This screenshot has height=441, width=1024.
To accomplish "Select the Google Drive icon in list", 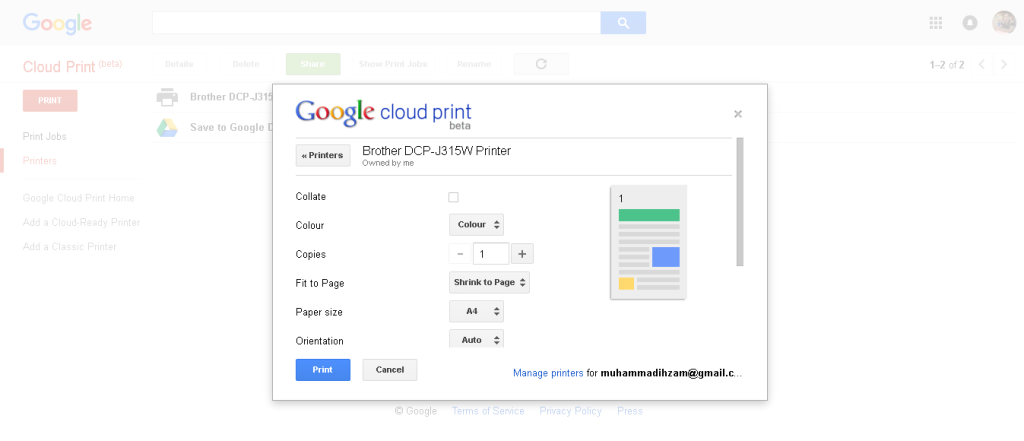I will point(167,127).
